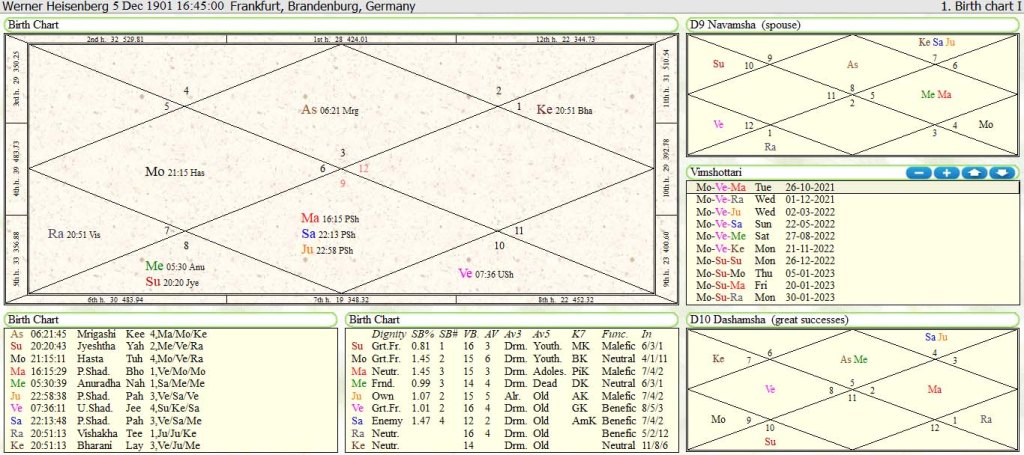Click the minus button in Vimshottari panel
This screenshot has height=455, width=1024.
pos(919,173)
